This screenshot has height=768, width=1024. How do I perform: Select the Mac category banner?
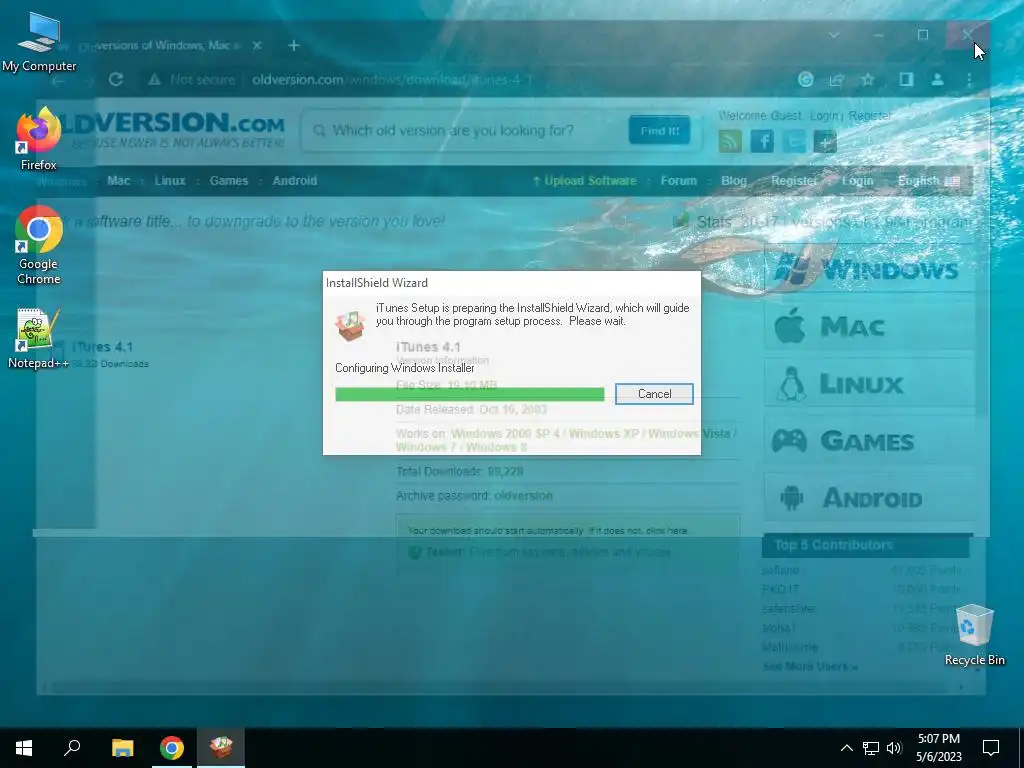pyautogui.click(x=869, y=325)
